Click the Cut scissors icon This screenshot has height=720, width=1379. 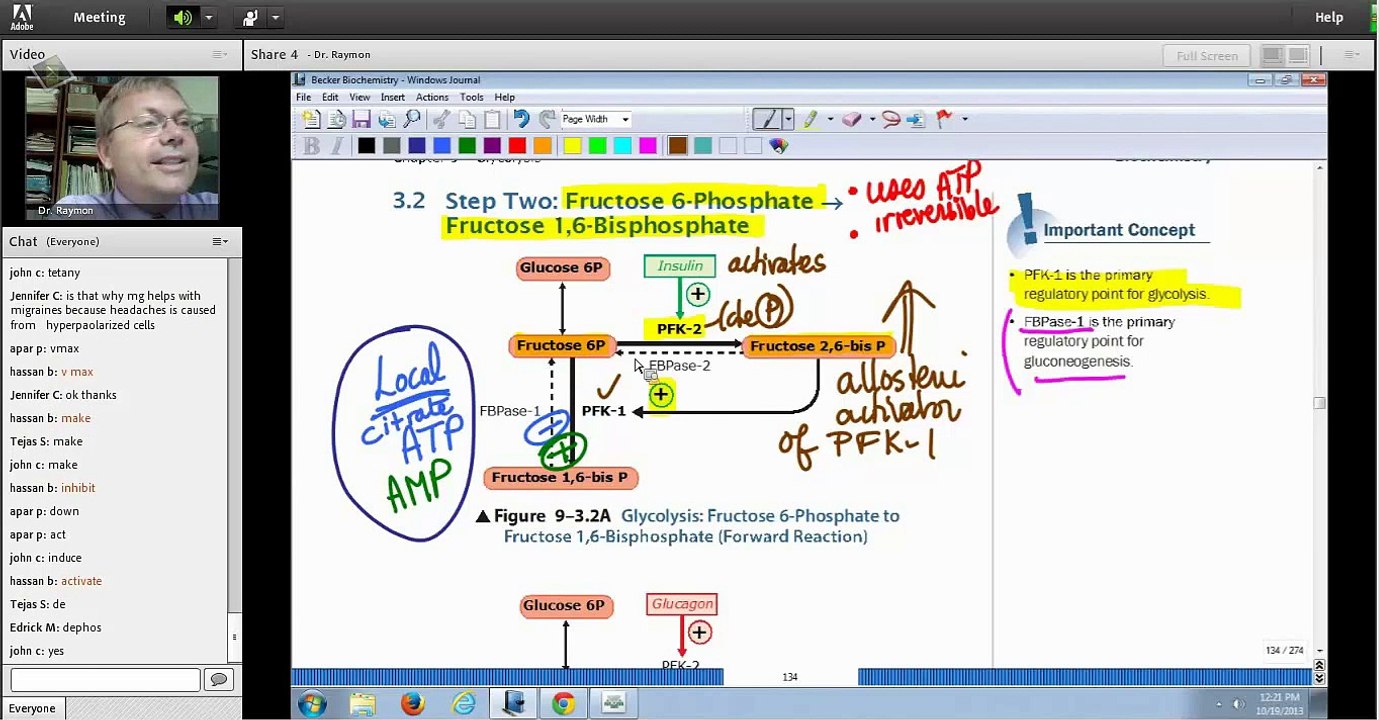441,120
